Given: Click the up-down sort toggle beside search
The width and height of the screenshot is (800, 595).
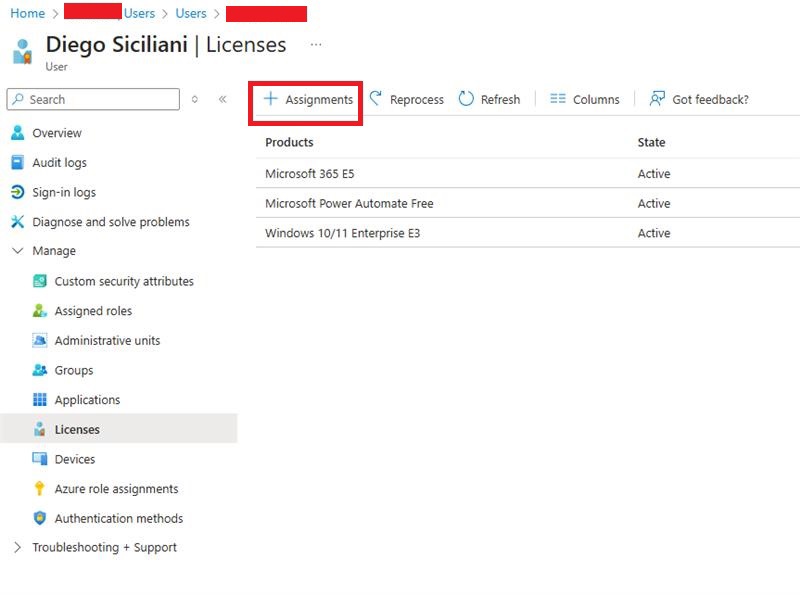Looking at the screenshot, I should [194, 99].
